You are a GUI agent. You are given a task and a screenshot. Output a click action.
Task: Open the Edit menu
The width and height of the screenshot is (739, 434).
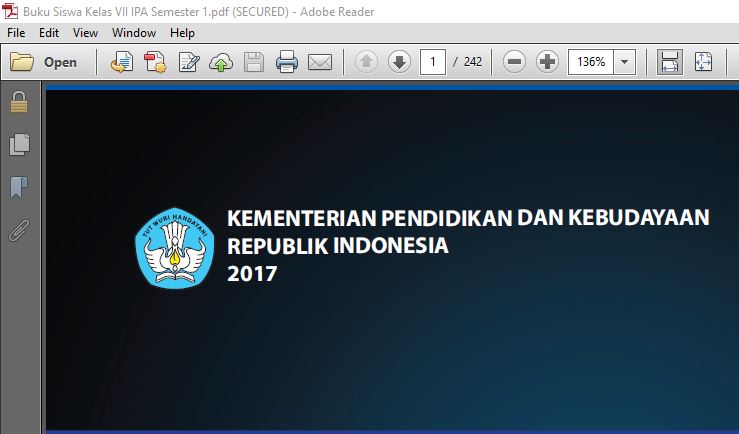coord(49,33)
